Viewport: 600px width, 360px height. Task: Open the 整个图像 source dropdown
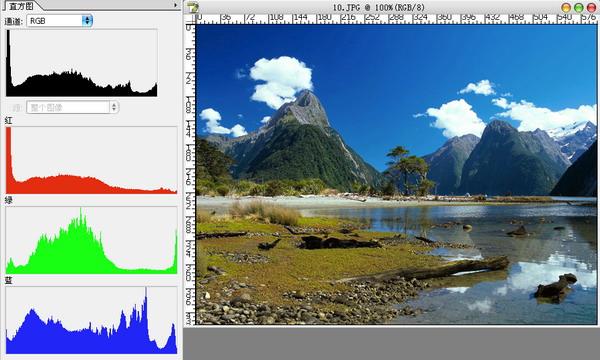72,108
